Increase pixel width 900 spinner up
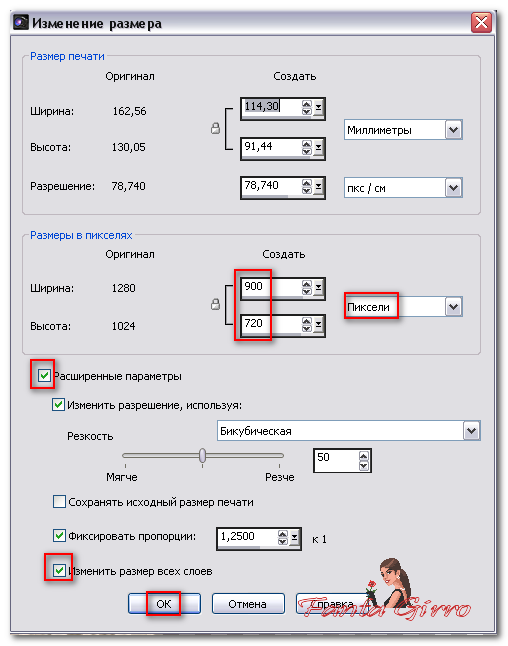The height and width of the screenshot is (646, 508). pos(307,284)
